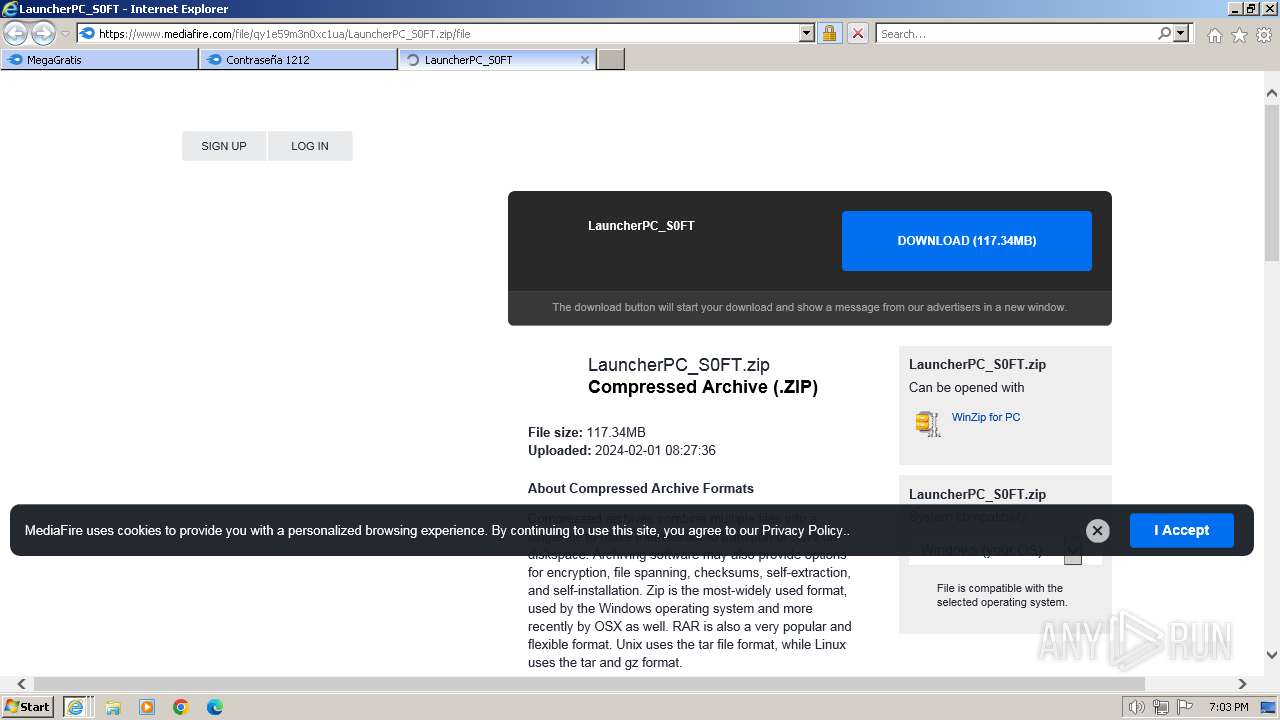
Task: Open the Tools gear icon
Action: coord(1264,35)
